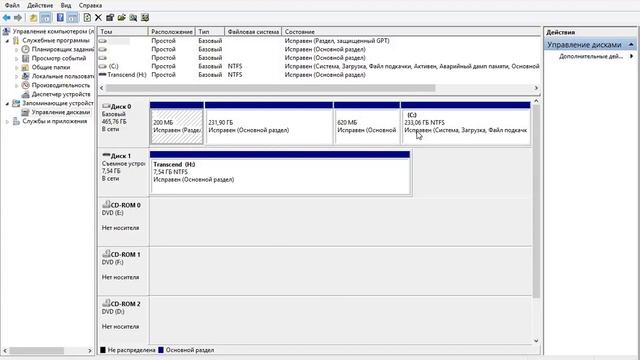Image resolution: width=640 pixels, height=360 pixels.
Task: Click the Up one level folder icon
Action: (x=33, y=18)
